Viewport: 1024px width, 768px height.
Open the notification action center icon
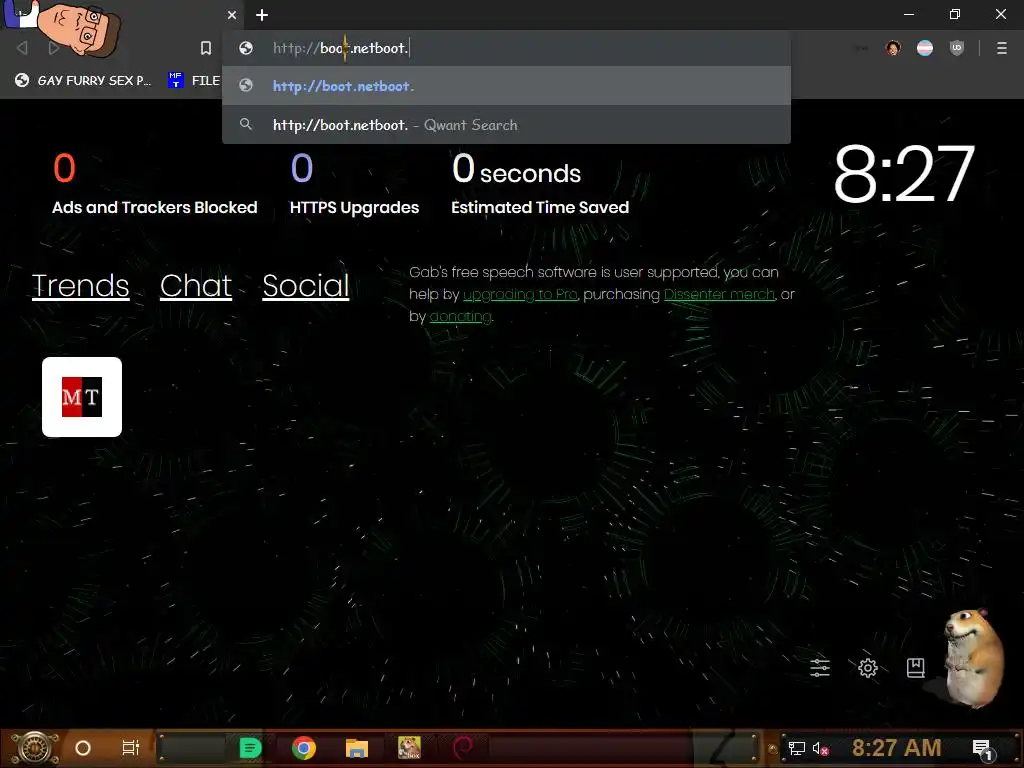click(x=982, y=748)
